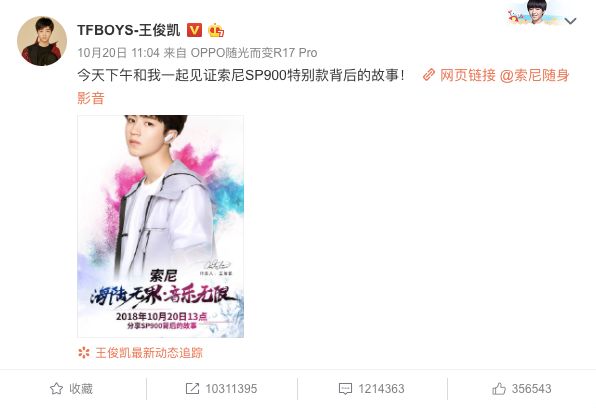Expand the post options chevron menu
Image resolution: width=596 pixels, height=408 pixels.
pyautogui.click(x=570, y=21)
